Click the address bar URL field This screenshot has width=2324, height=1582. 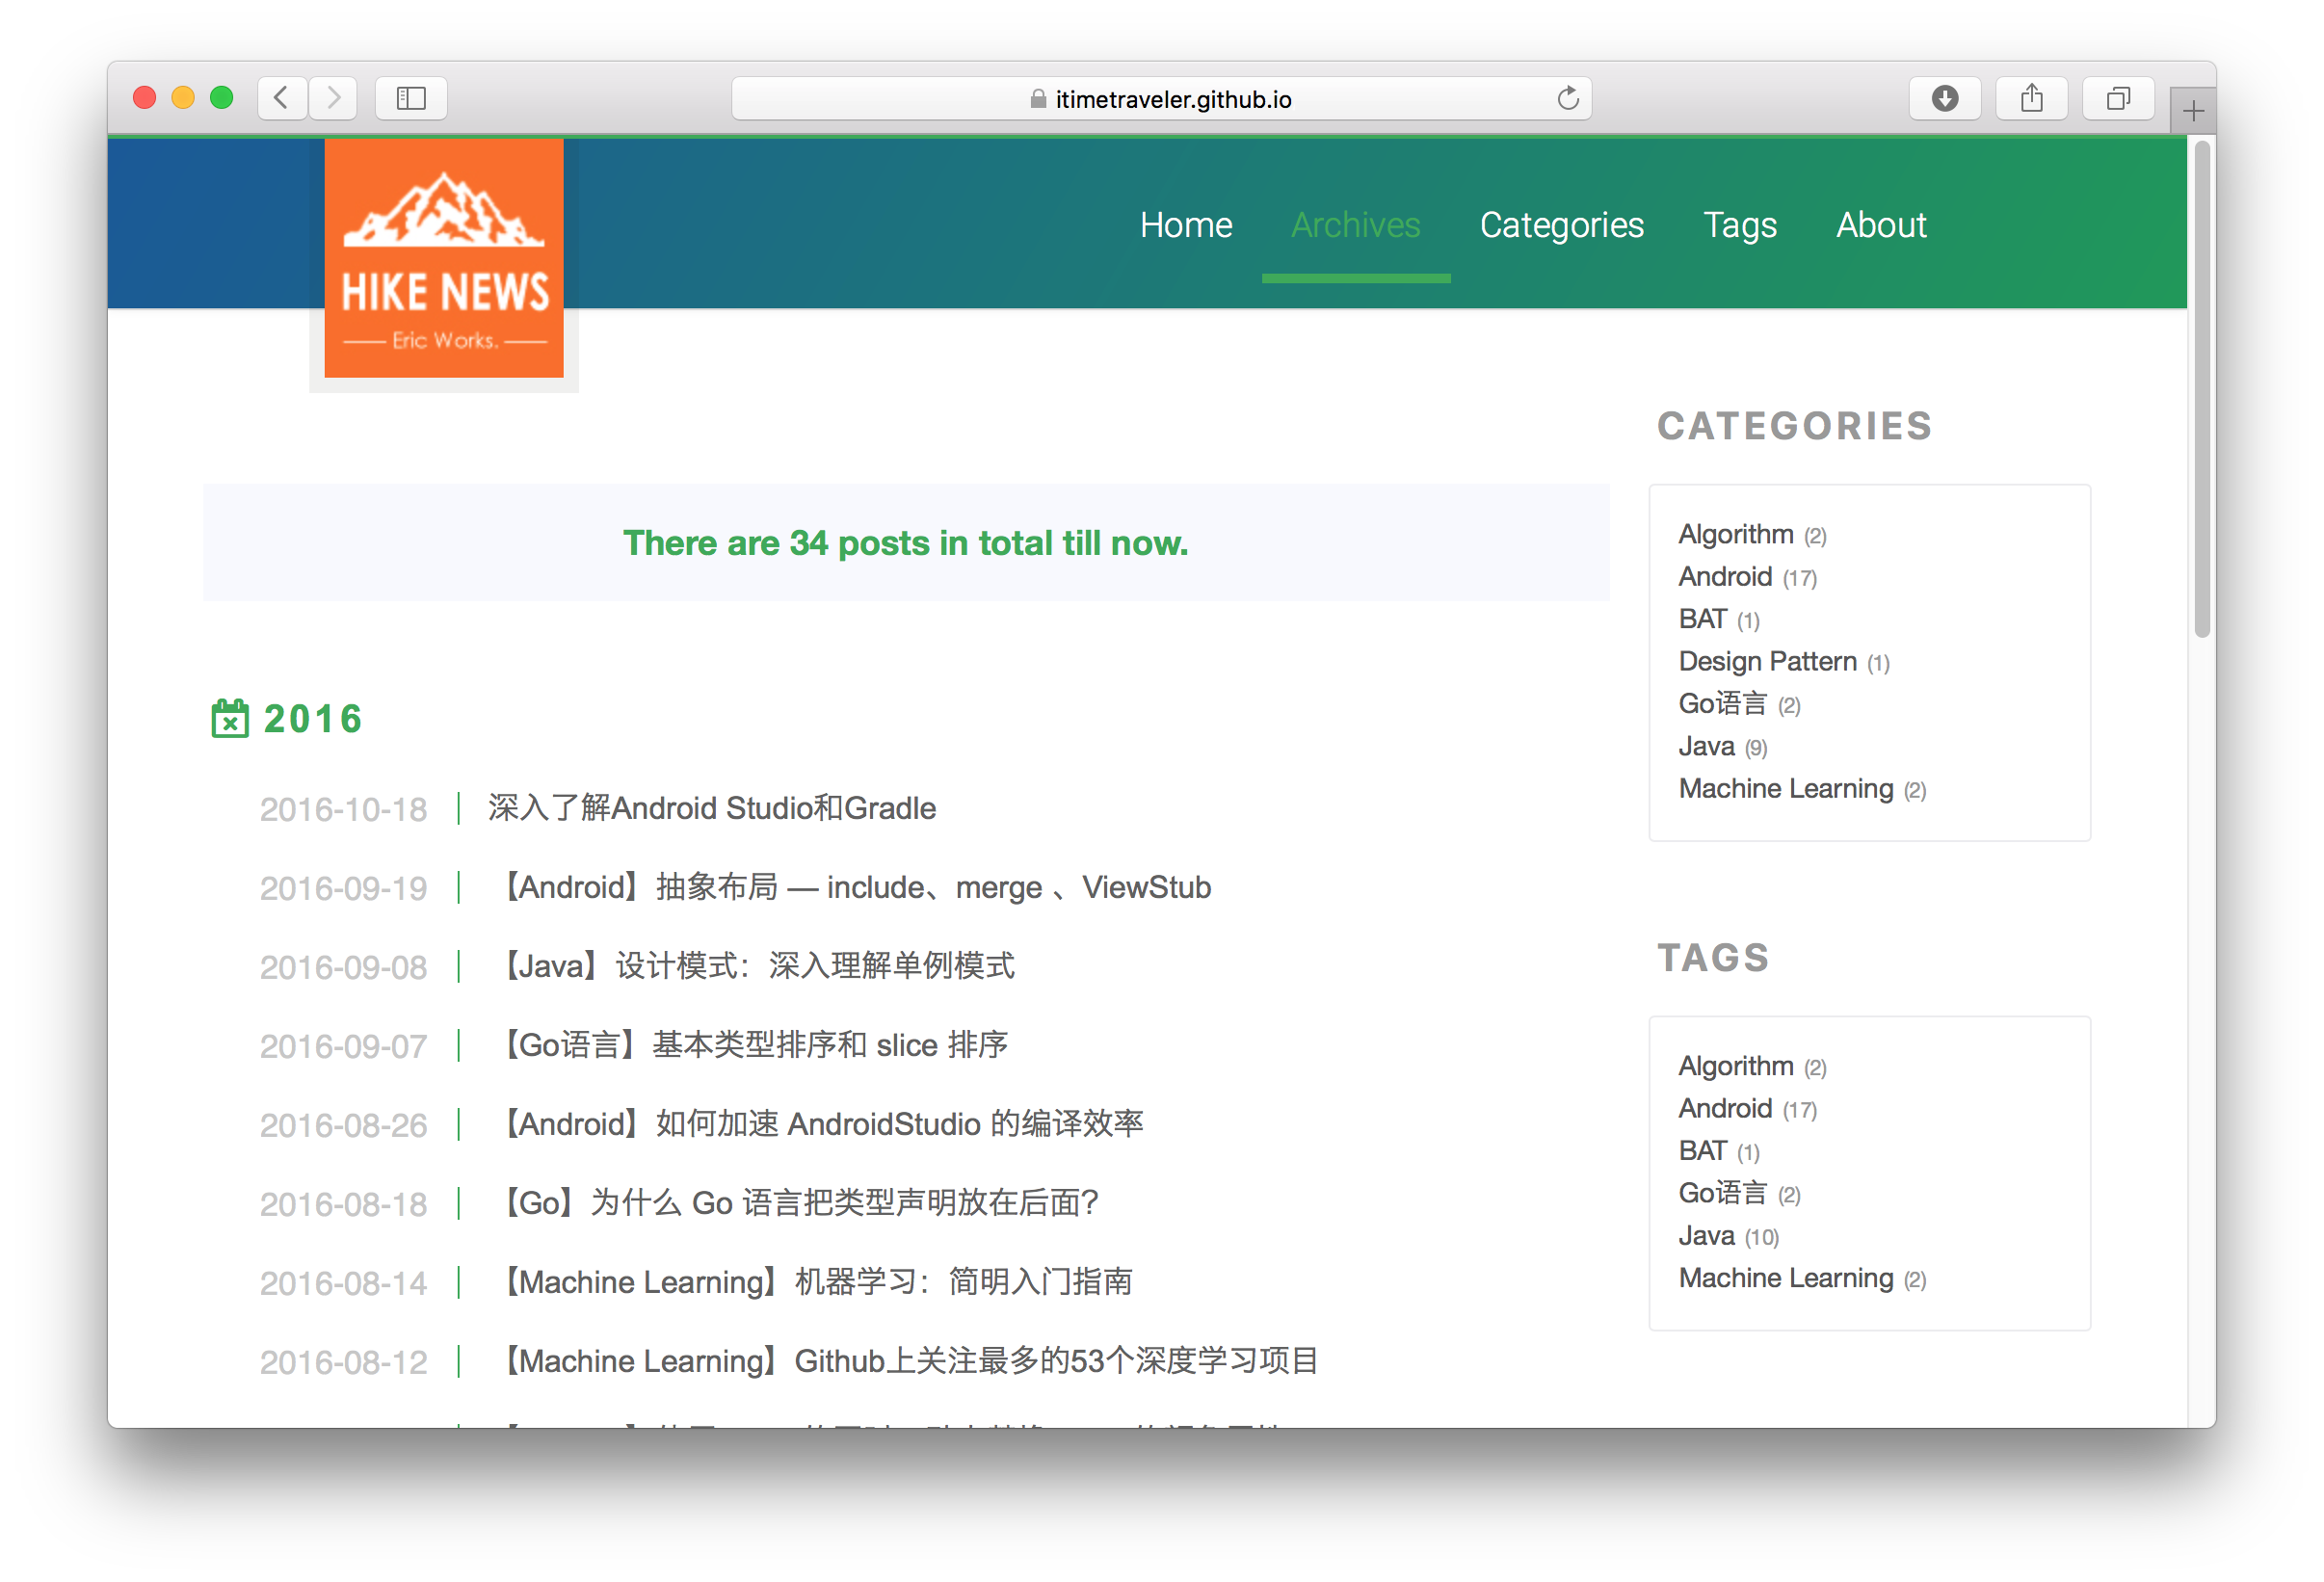click(x=1160, y=99)
